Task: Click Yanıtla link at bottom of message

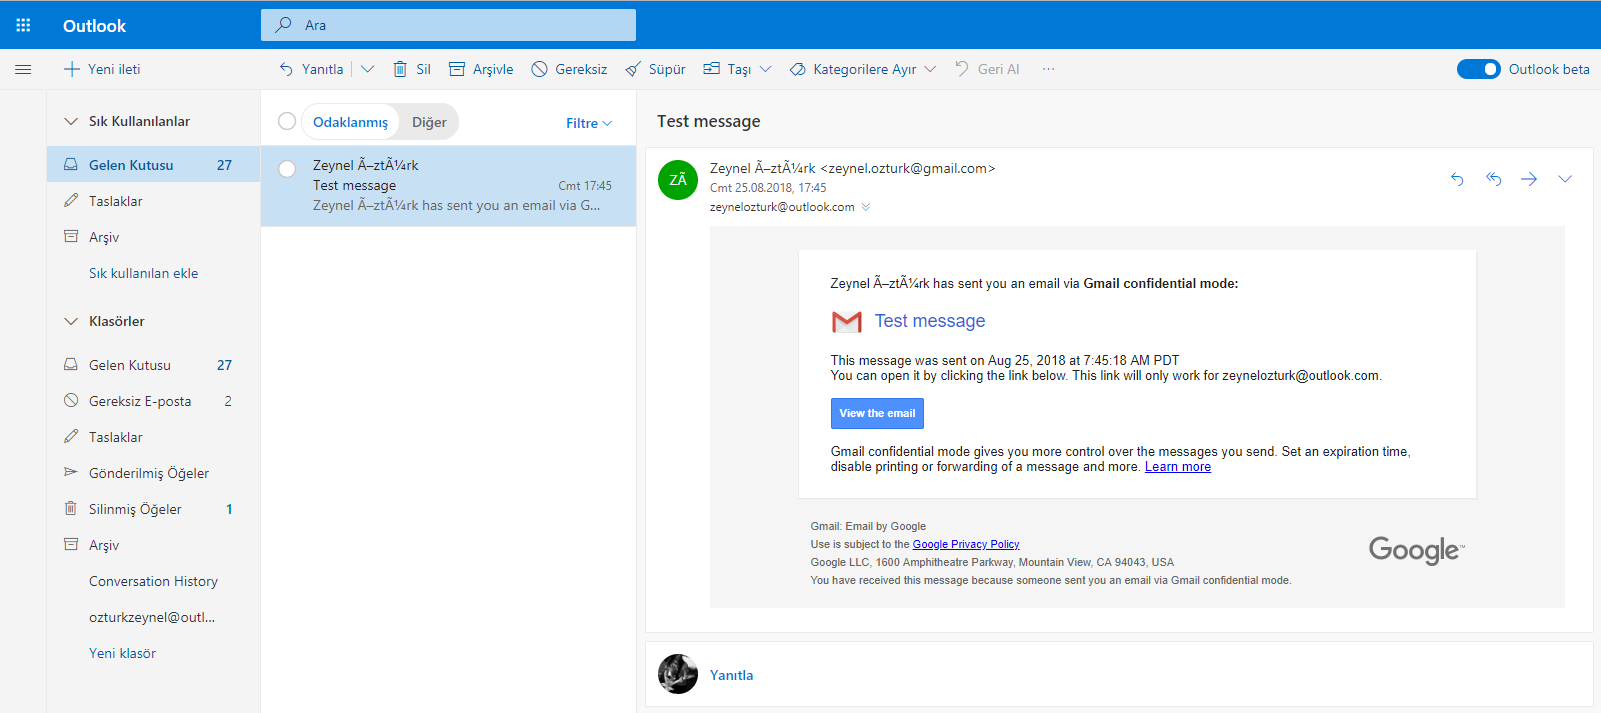Action: point(731,675)
